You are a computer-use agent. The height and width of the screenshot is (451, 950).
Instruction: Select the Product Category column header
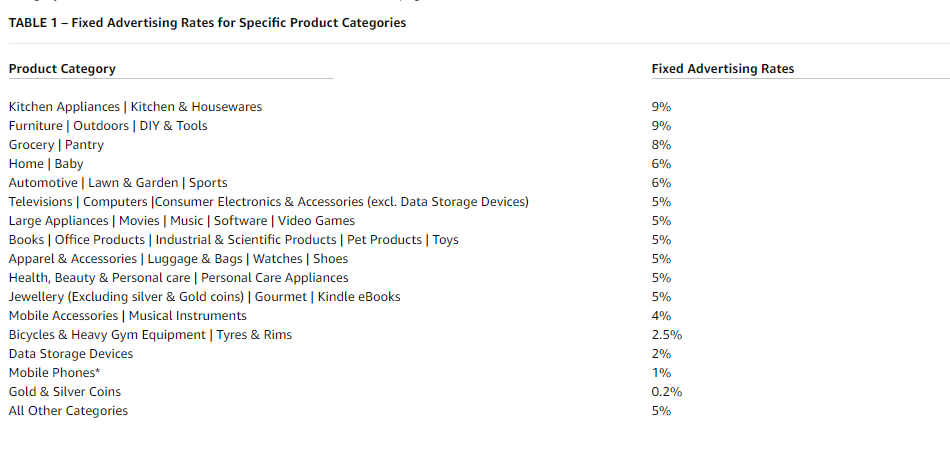click(x=62, y=69)
